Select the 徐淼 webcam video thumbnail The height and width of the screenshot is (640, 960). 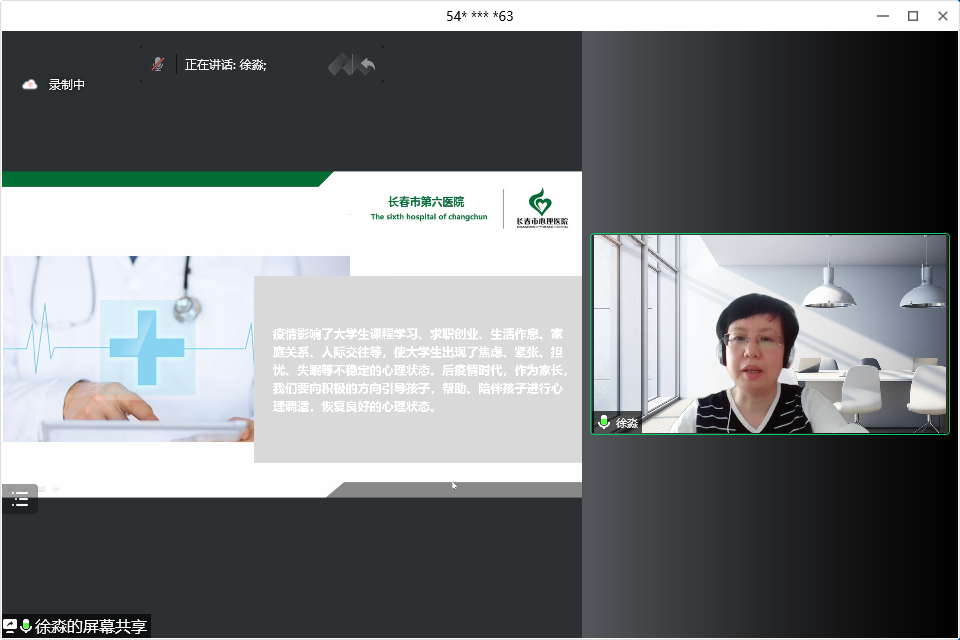(769, 334)
